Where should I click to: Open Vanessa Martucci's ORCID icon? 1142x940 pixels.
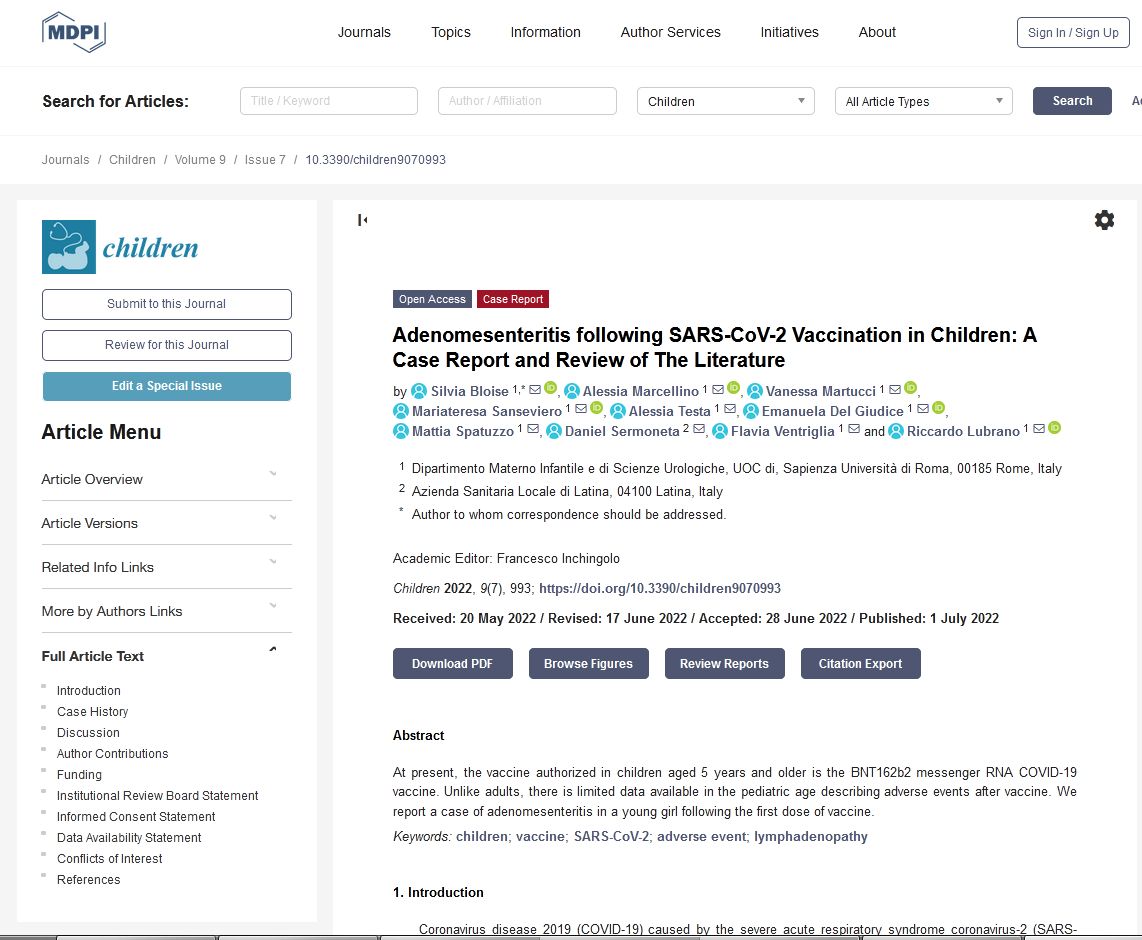coord(910,388)
